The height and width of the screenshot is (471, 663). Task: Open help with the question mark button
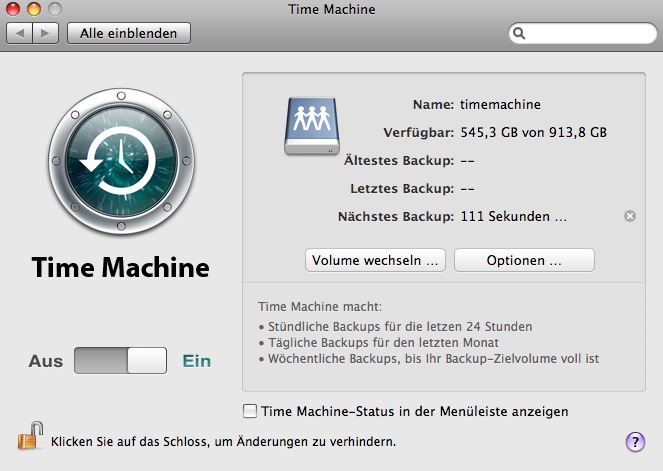pyautogui.click(x=635, y=442)
